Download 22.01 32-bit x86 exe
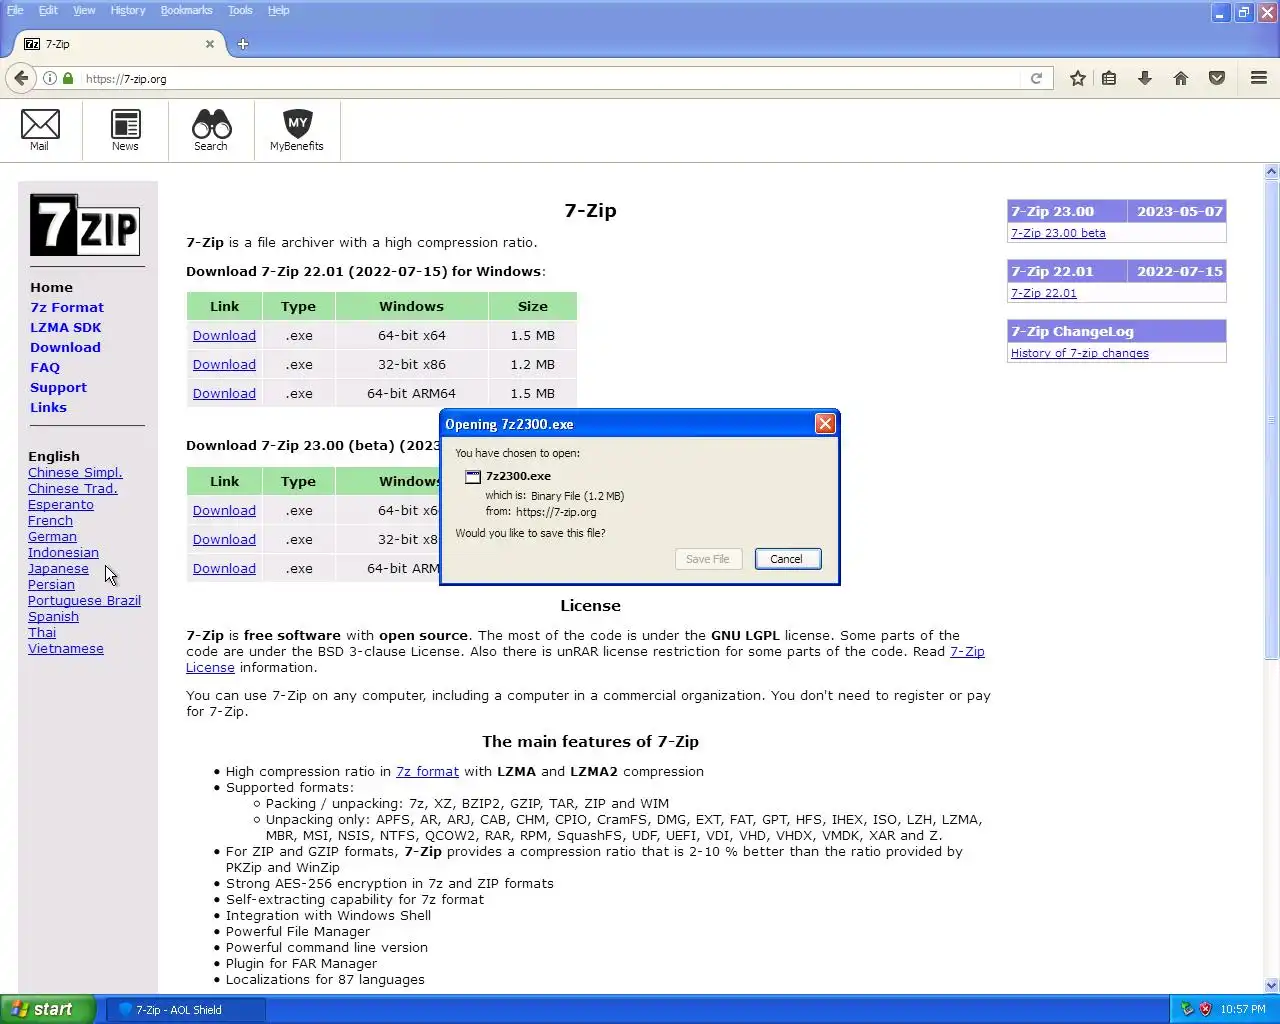The height and width of the screenshot is (1024, 1280). (224, 365)
